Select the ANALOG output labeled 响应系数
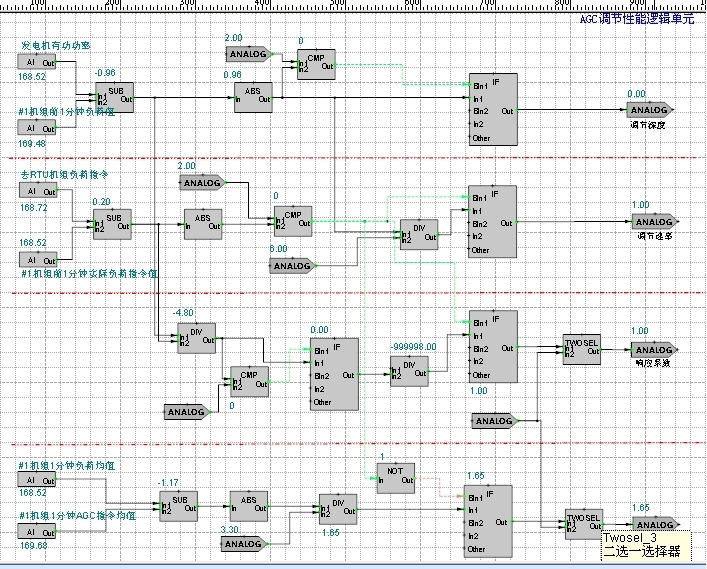The width and height of the screenshot is (707, 569). click(654, 349)
